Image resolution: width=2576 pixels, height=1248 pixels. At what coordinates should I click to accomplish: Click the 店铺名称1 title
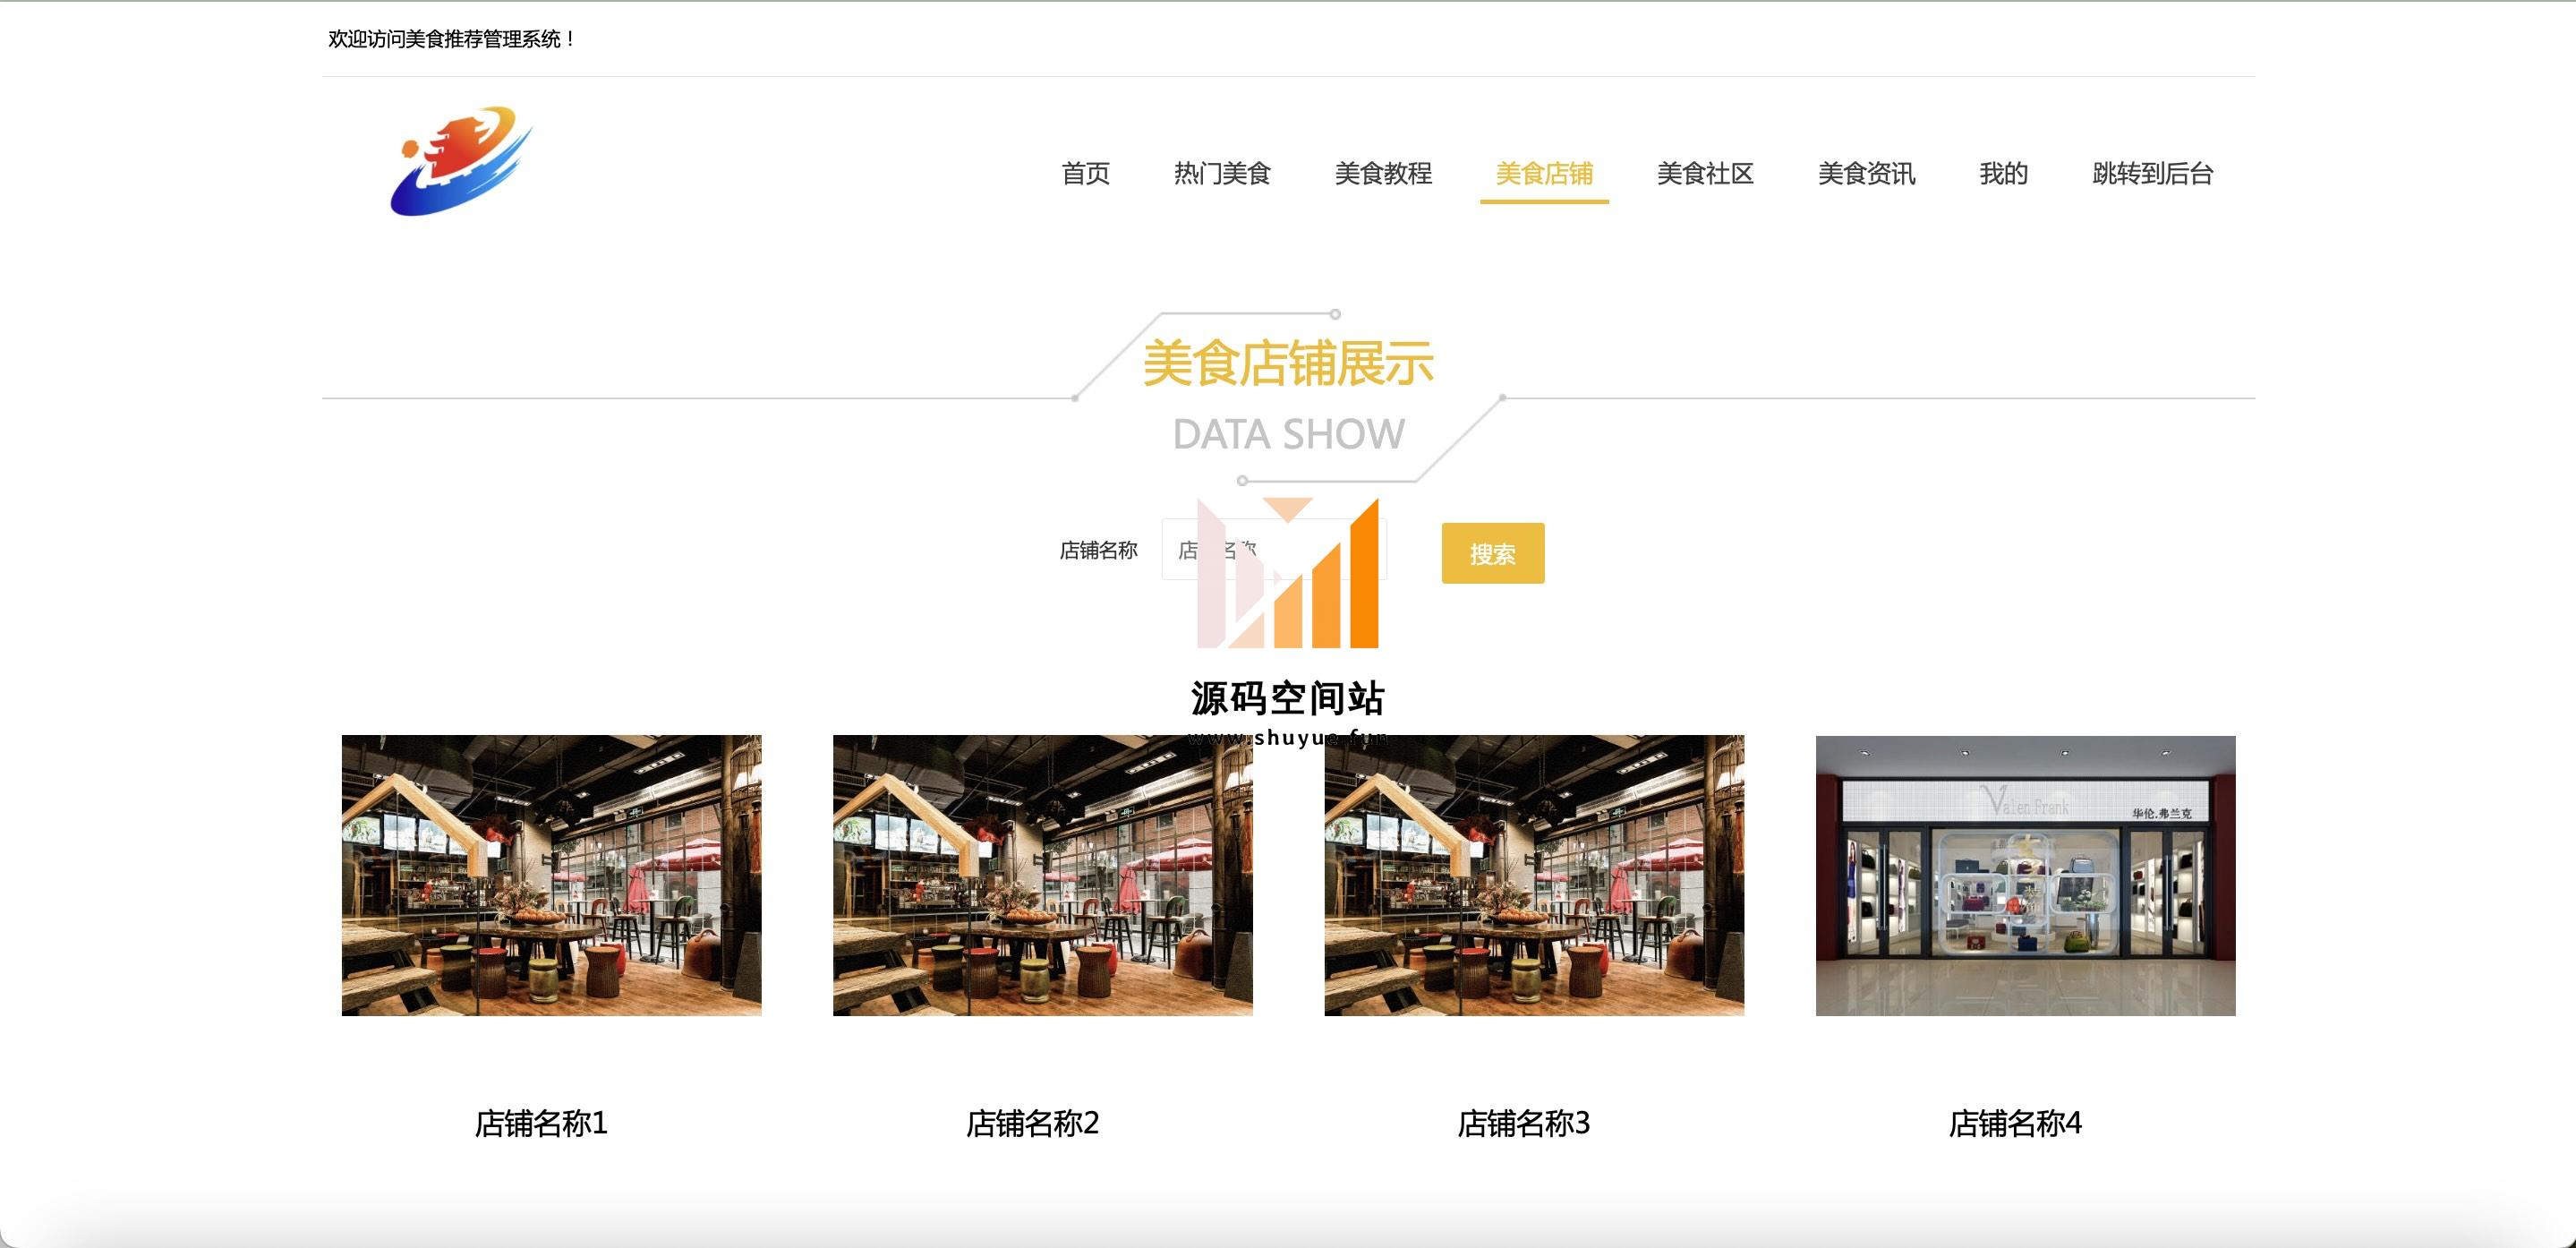coord(541,1123)
